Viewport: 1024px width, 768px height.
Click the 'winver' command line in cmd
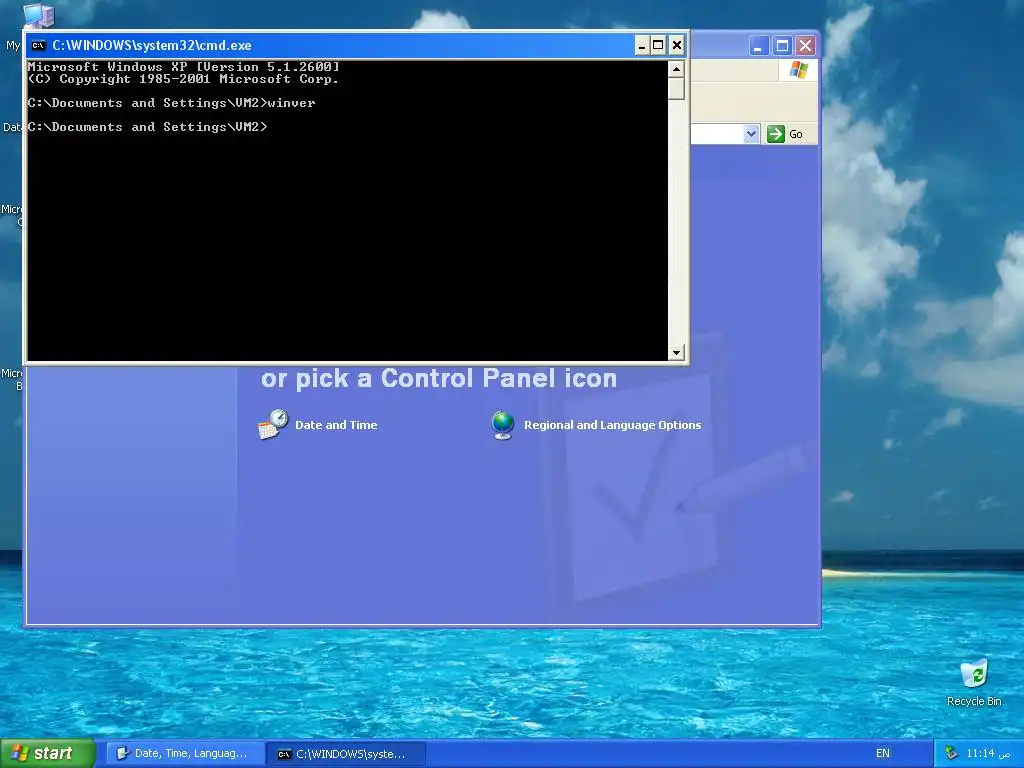click(x=171, y=103)
